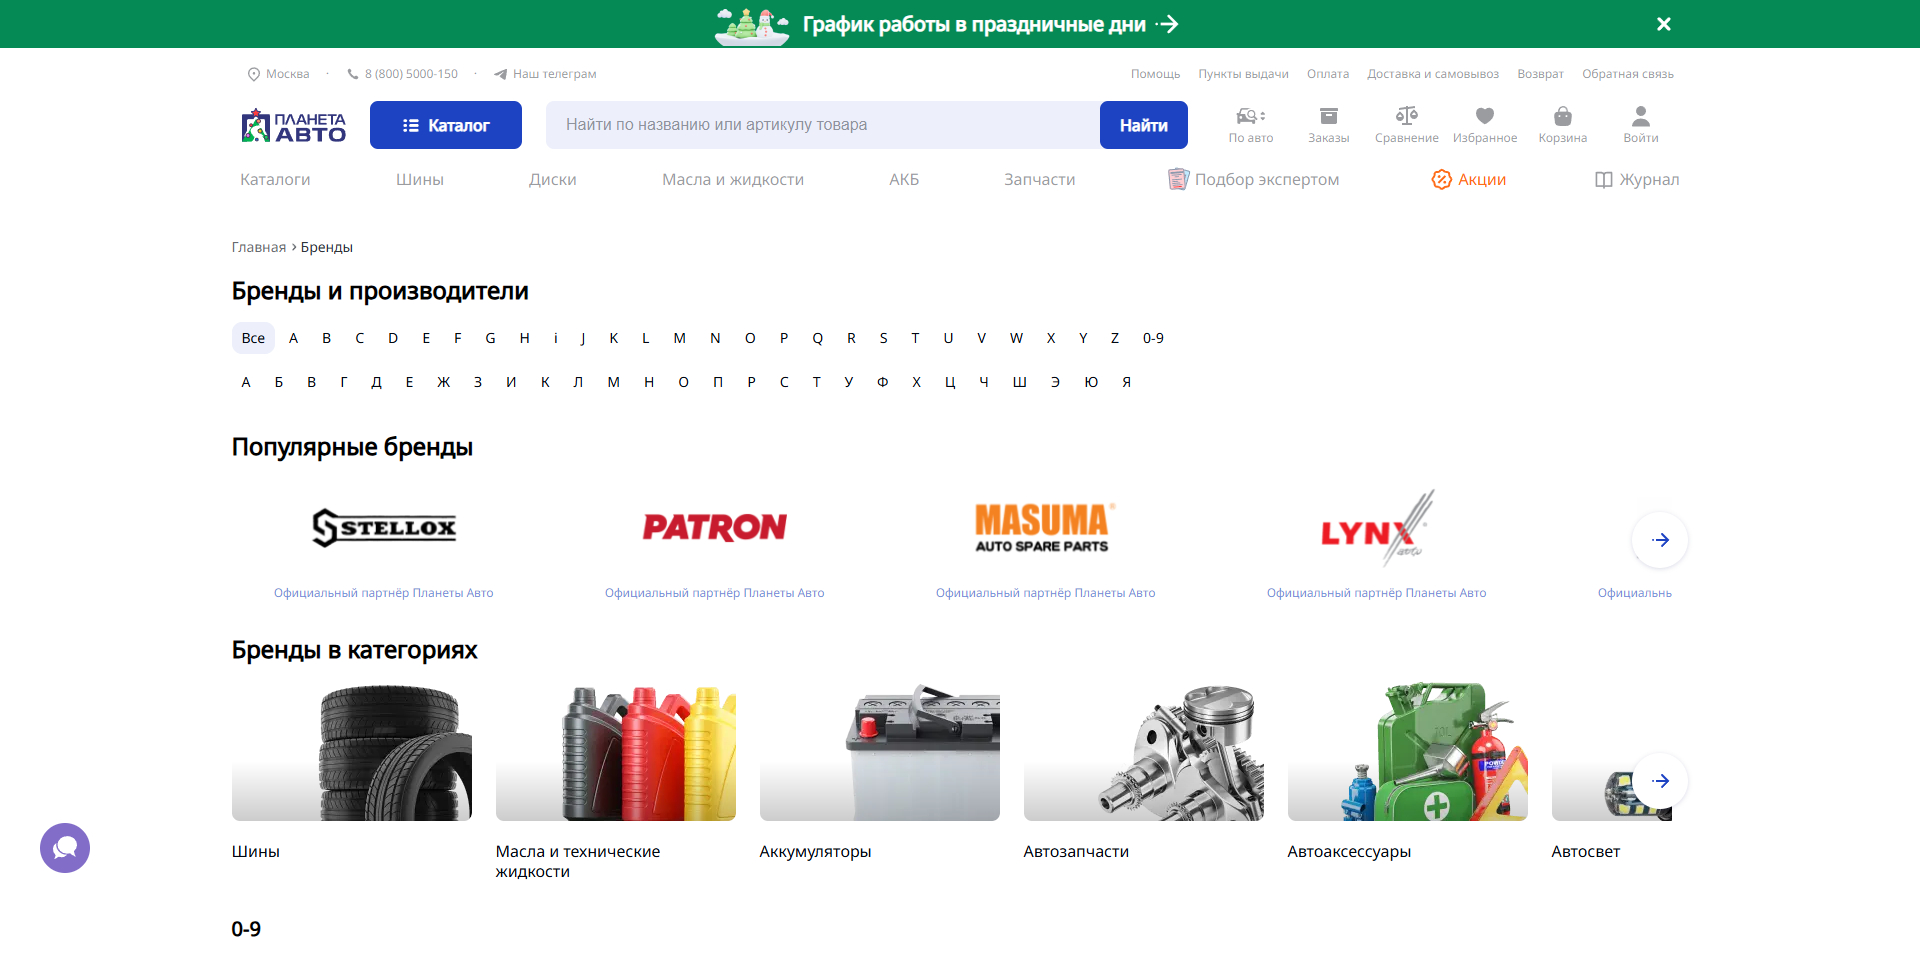The height and width of the screenshot is (953, 1920).
Task: Open the Журнал magazine section
Action: click(x=1637, y=179)
